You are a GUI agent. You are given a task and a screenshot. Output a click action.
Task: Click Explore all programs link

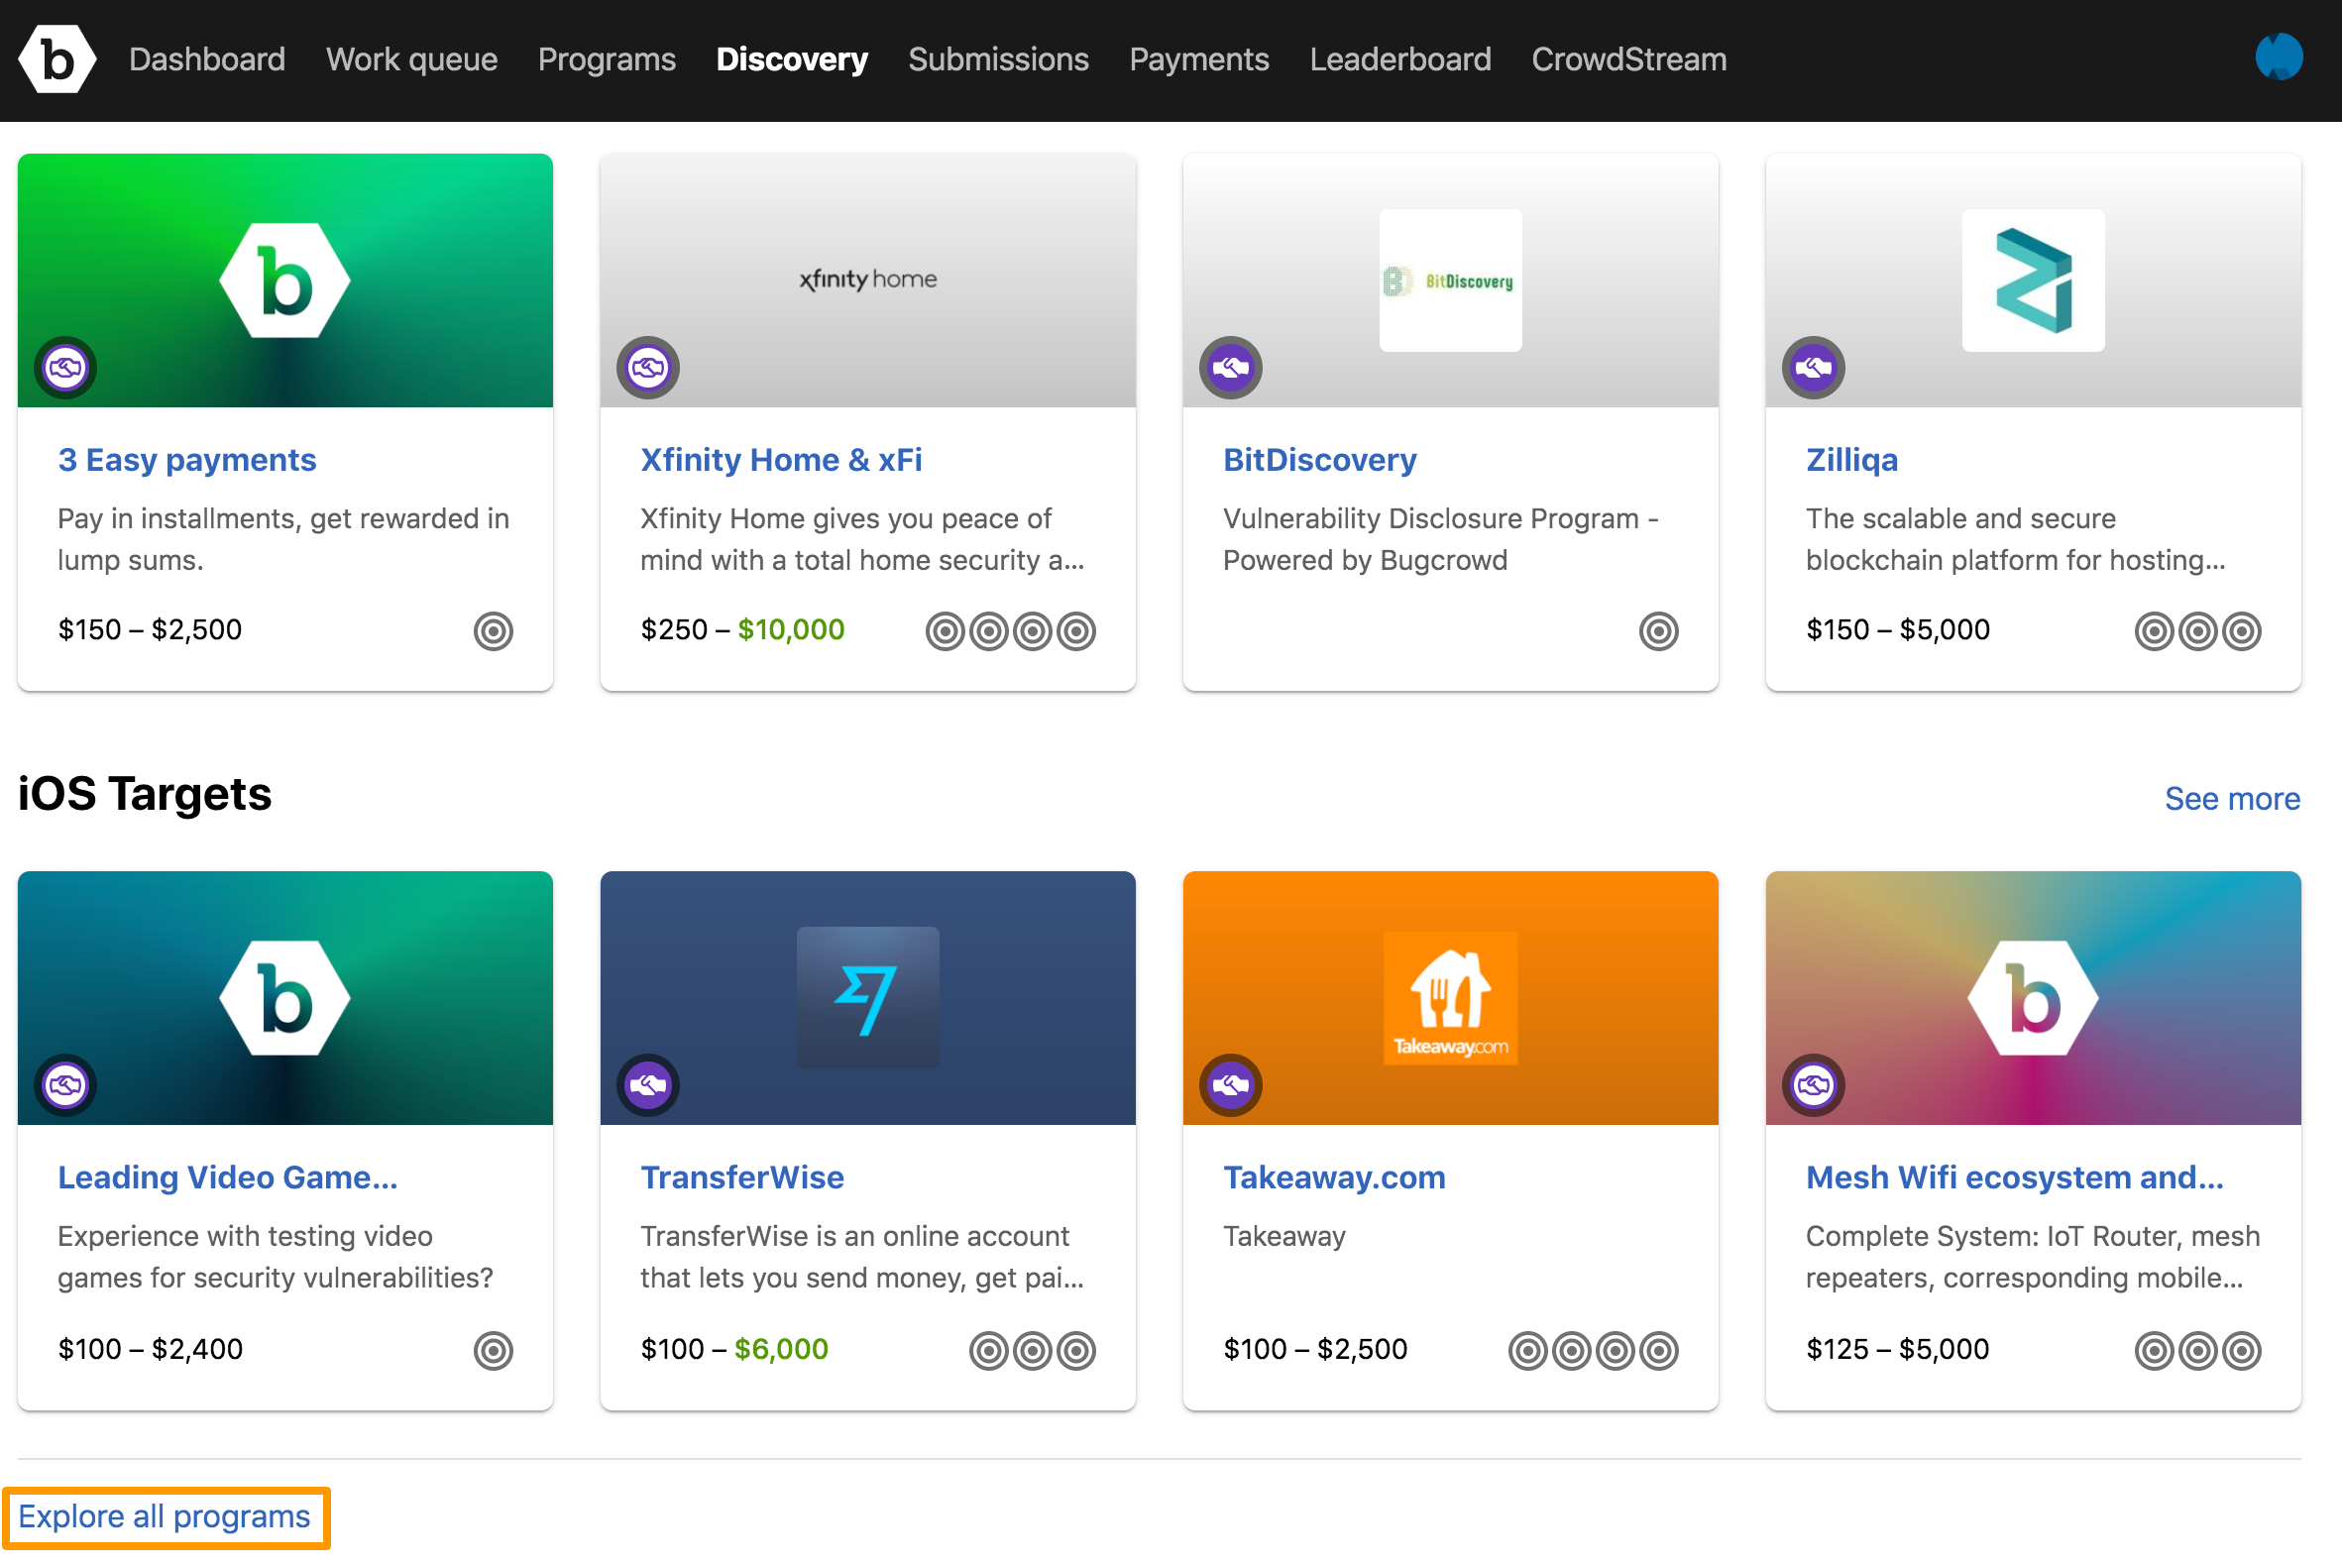tap(165, 1516)
